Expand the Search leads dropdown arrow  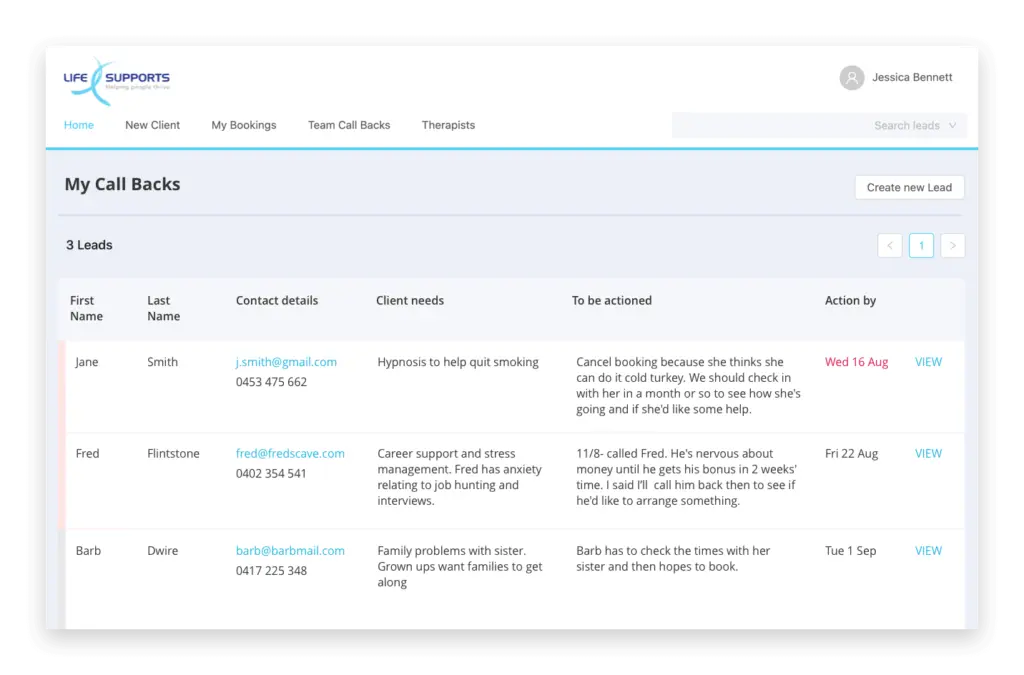[x=952, y=125]
